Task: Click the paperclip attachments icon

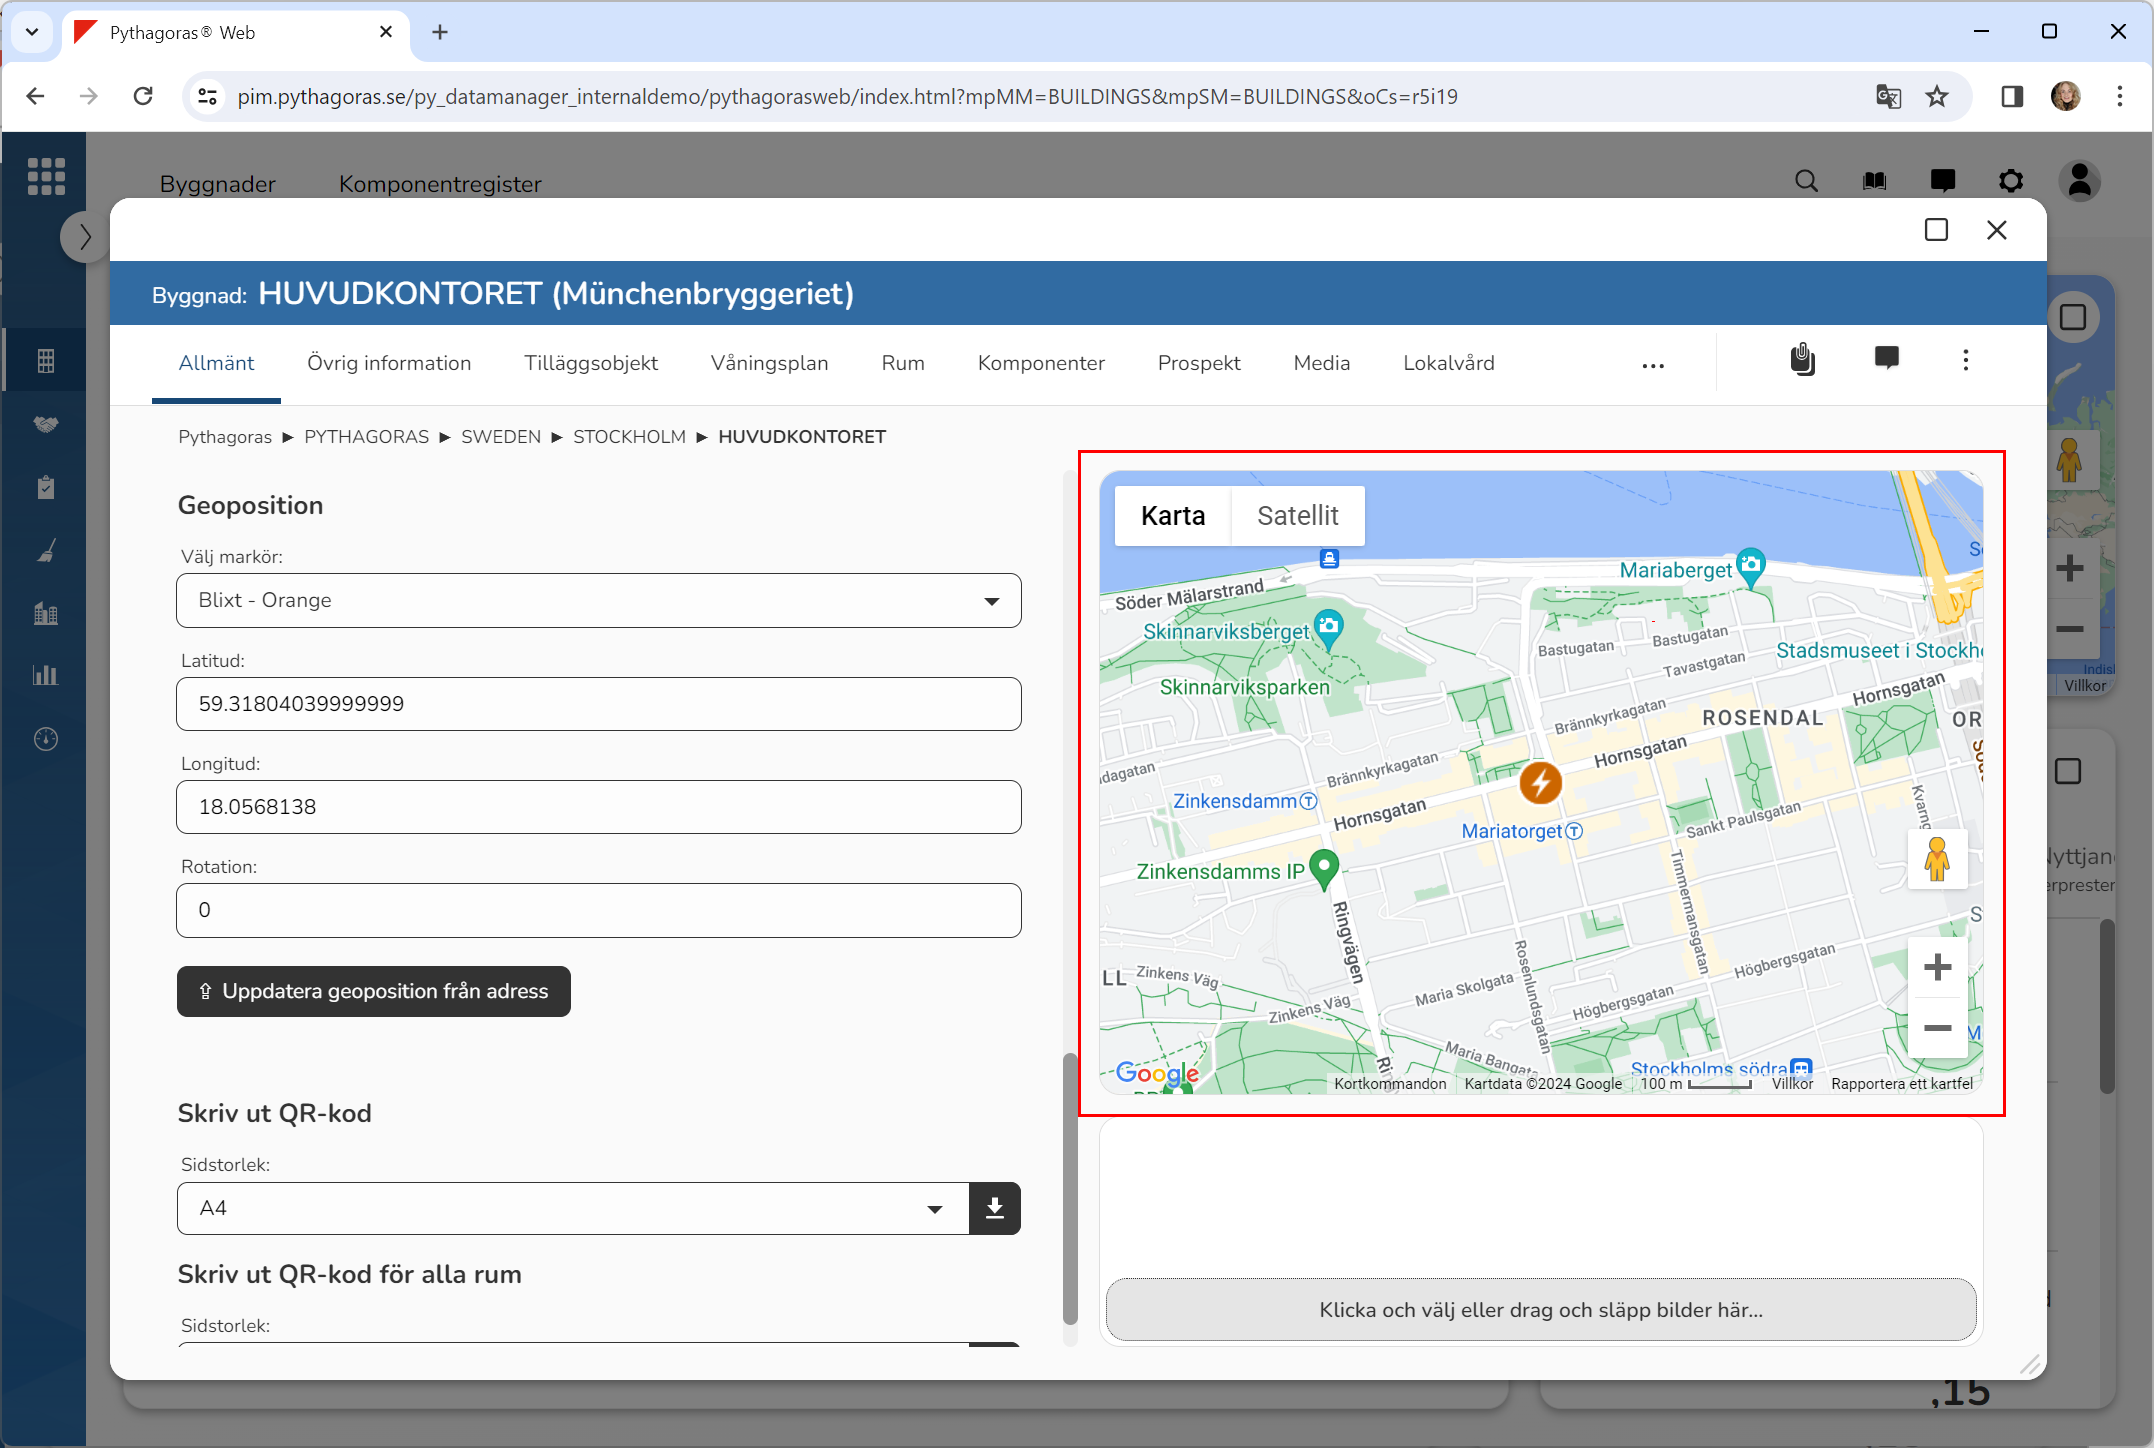Action: (x=1802, y=360)
